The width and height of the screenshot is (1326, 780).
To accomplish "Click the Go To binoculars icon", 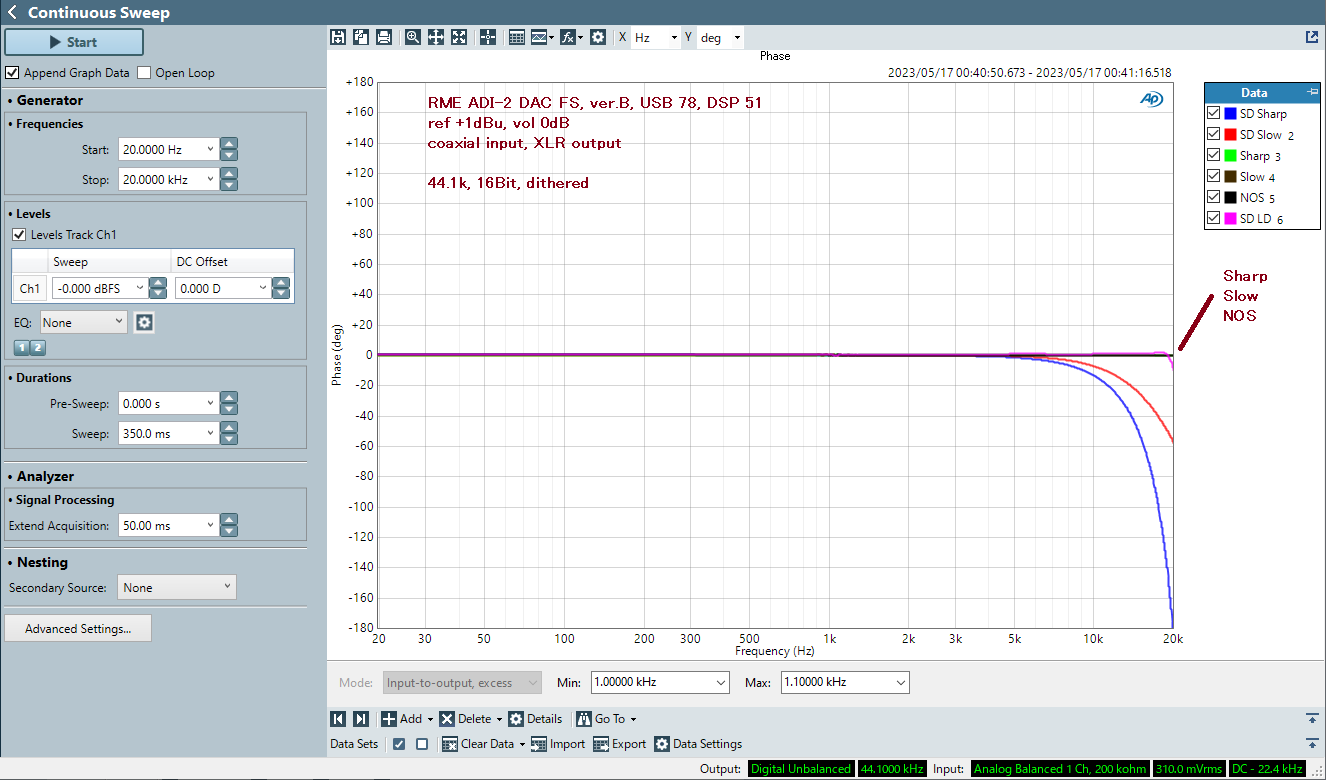I will [584, 719].
